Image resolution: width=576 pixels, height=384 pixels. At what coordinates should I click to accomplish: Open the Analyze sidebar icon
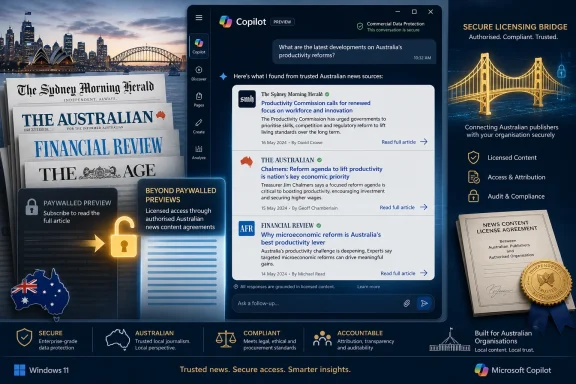pyautogui.click(x=199, y=152)
